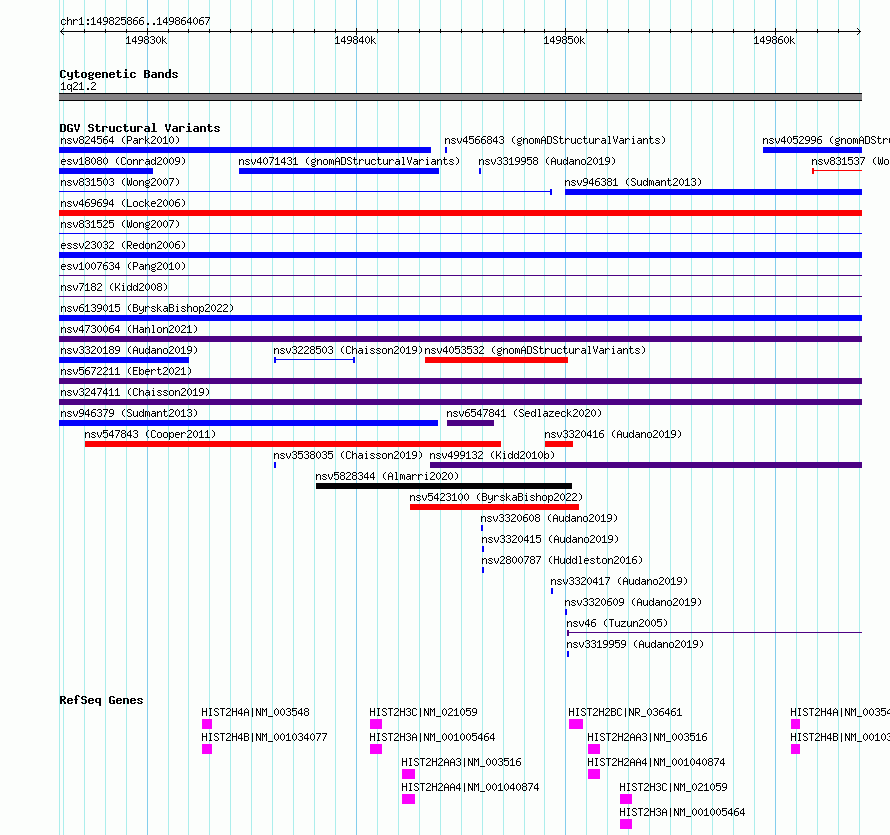Open the DGV Structural Variants track title
This screenshot has width=890, height=835.
tap(140, 128)
